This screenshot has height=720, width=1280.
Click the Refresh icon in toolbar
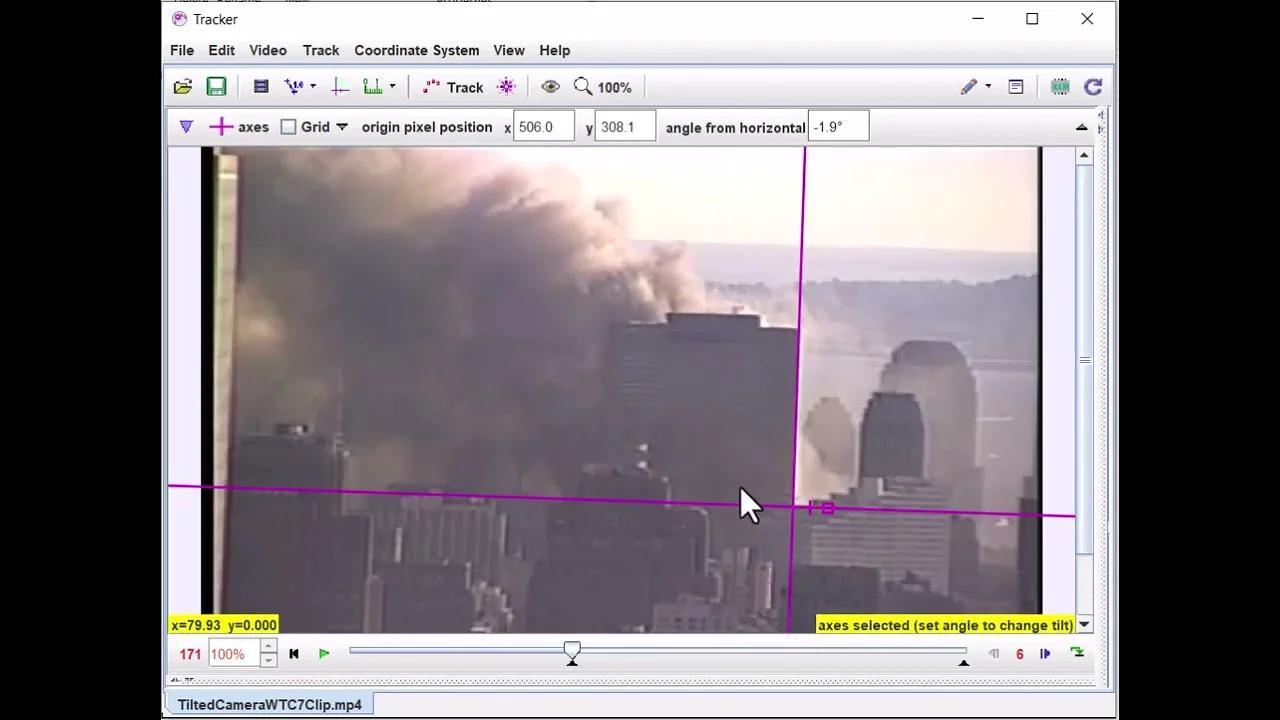click(1093, 87)
